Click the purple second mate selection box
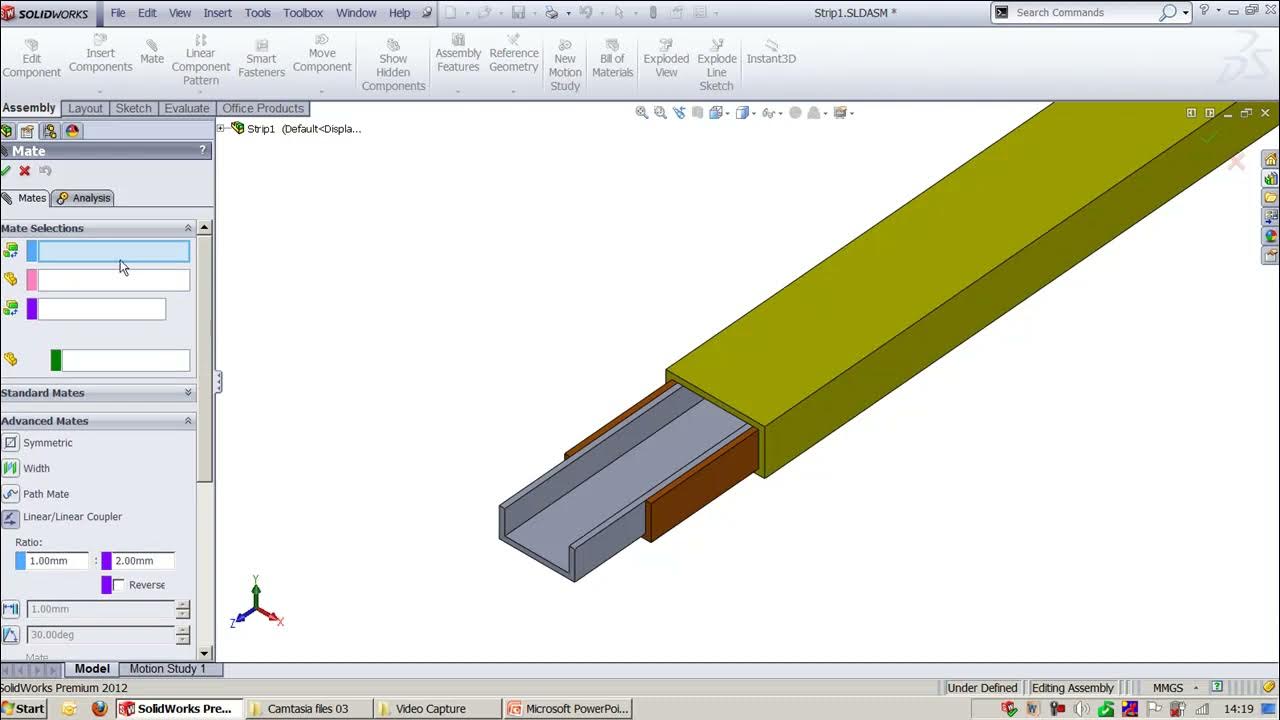Image resolution: width=1280 pixels, height=720 pixels. pyautogui.click(x=101, y=309)
